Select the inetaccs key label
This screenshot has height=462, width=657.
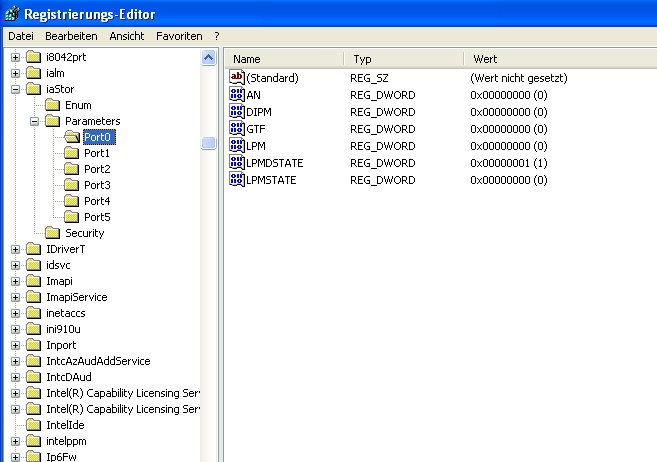66,313
